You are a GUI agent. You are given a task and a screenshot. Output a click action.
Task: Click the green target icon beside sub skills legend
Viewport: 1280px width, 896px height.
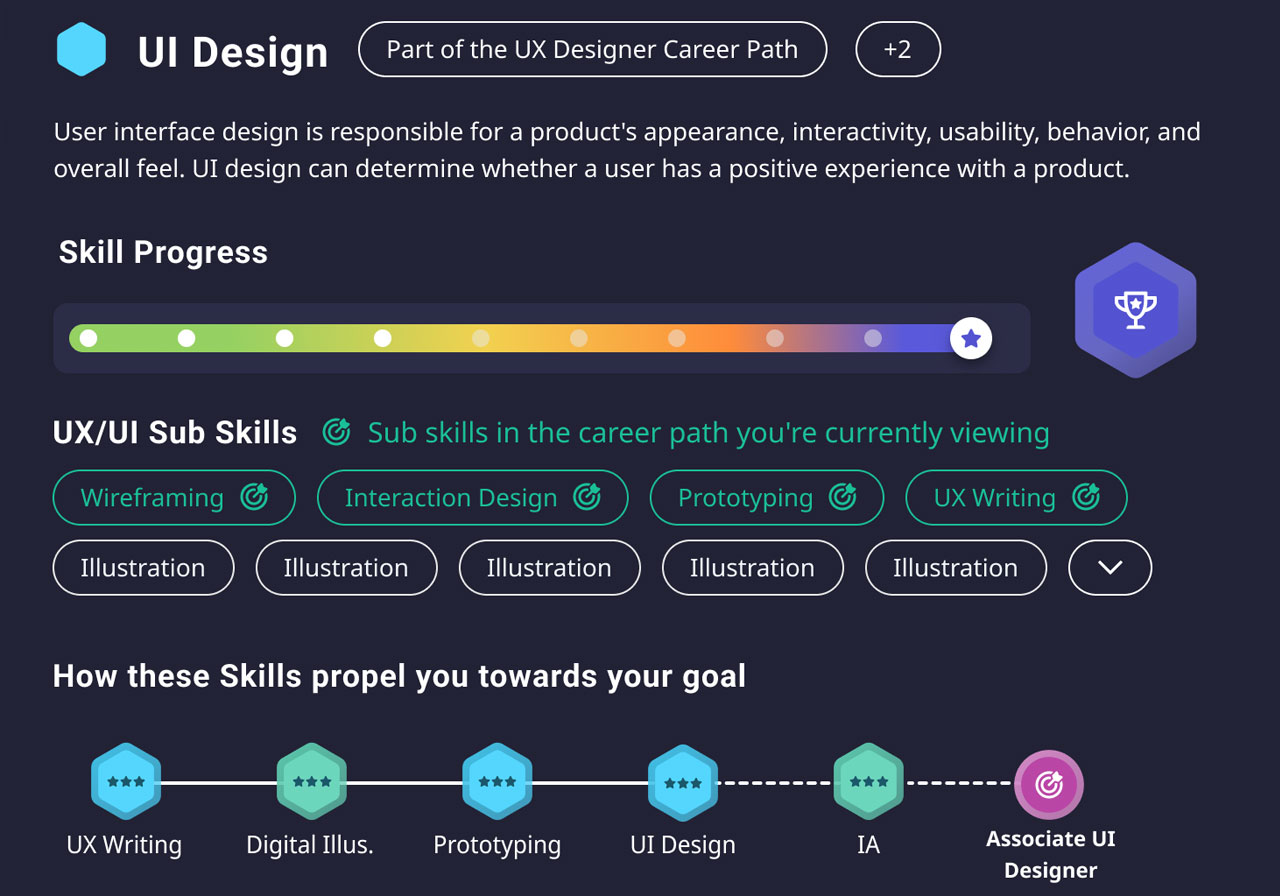pos(337,432)
